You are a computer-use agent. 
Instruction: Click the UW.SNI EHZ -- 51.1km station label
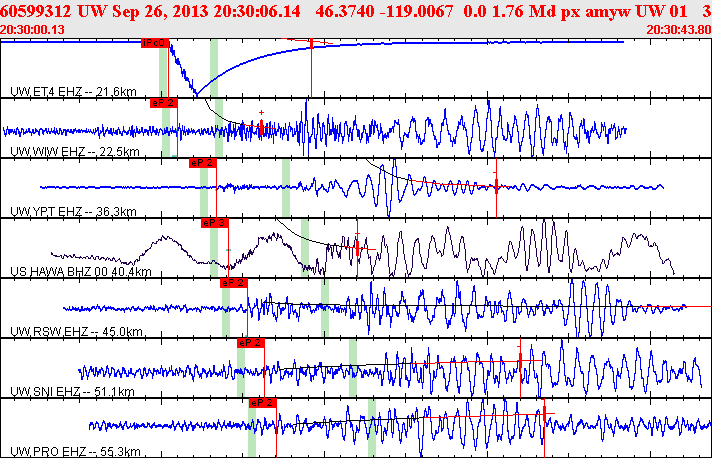point(72,391)
